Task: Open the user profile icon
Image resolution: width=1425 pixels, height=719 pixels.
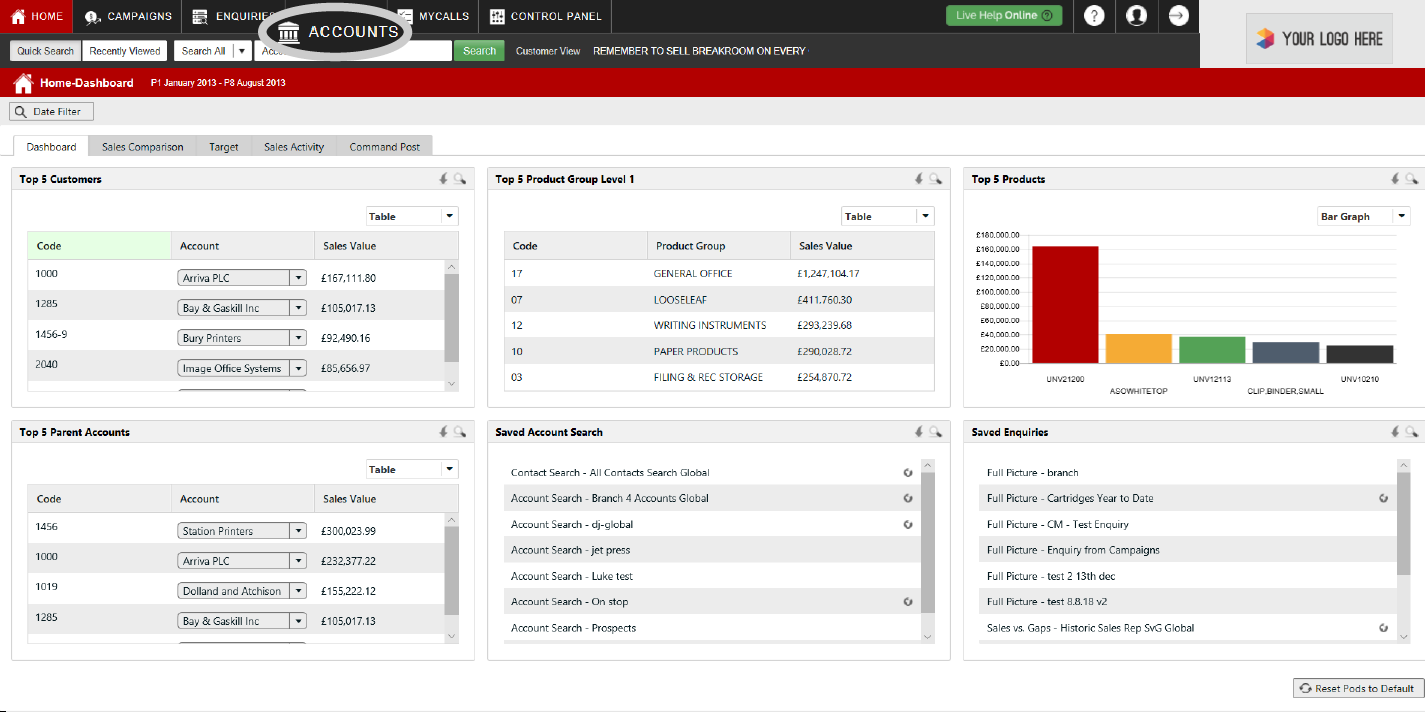Action: point(1136,16)
